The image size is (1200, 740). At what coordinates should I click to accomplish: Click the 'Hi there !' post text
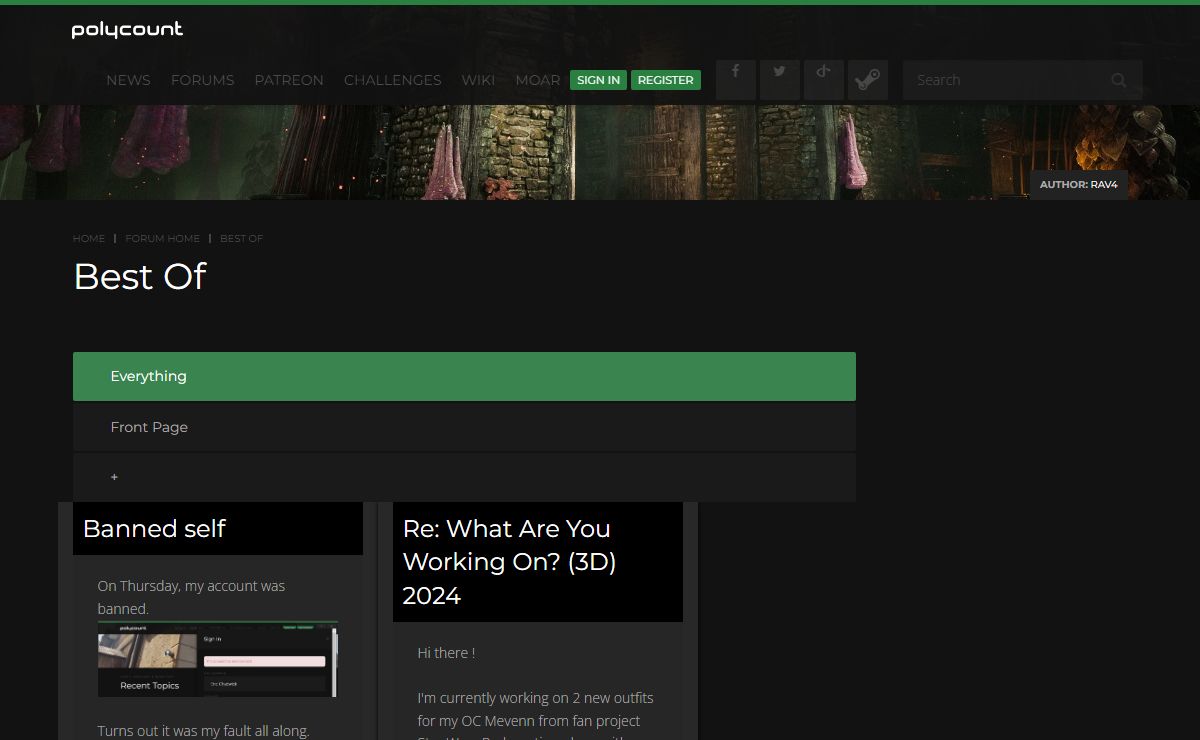point(446,653)
